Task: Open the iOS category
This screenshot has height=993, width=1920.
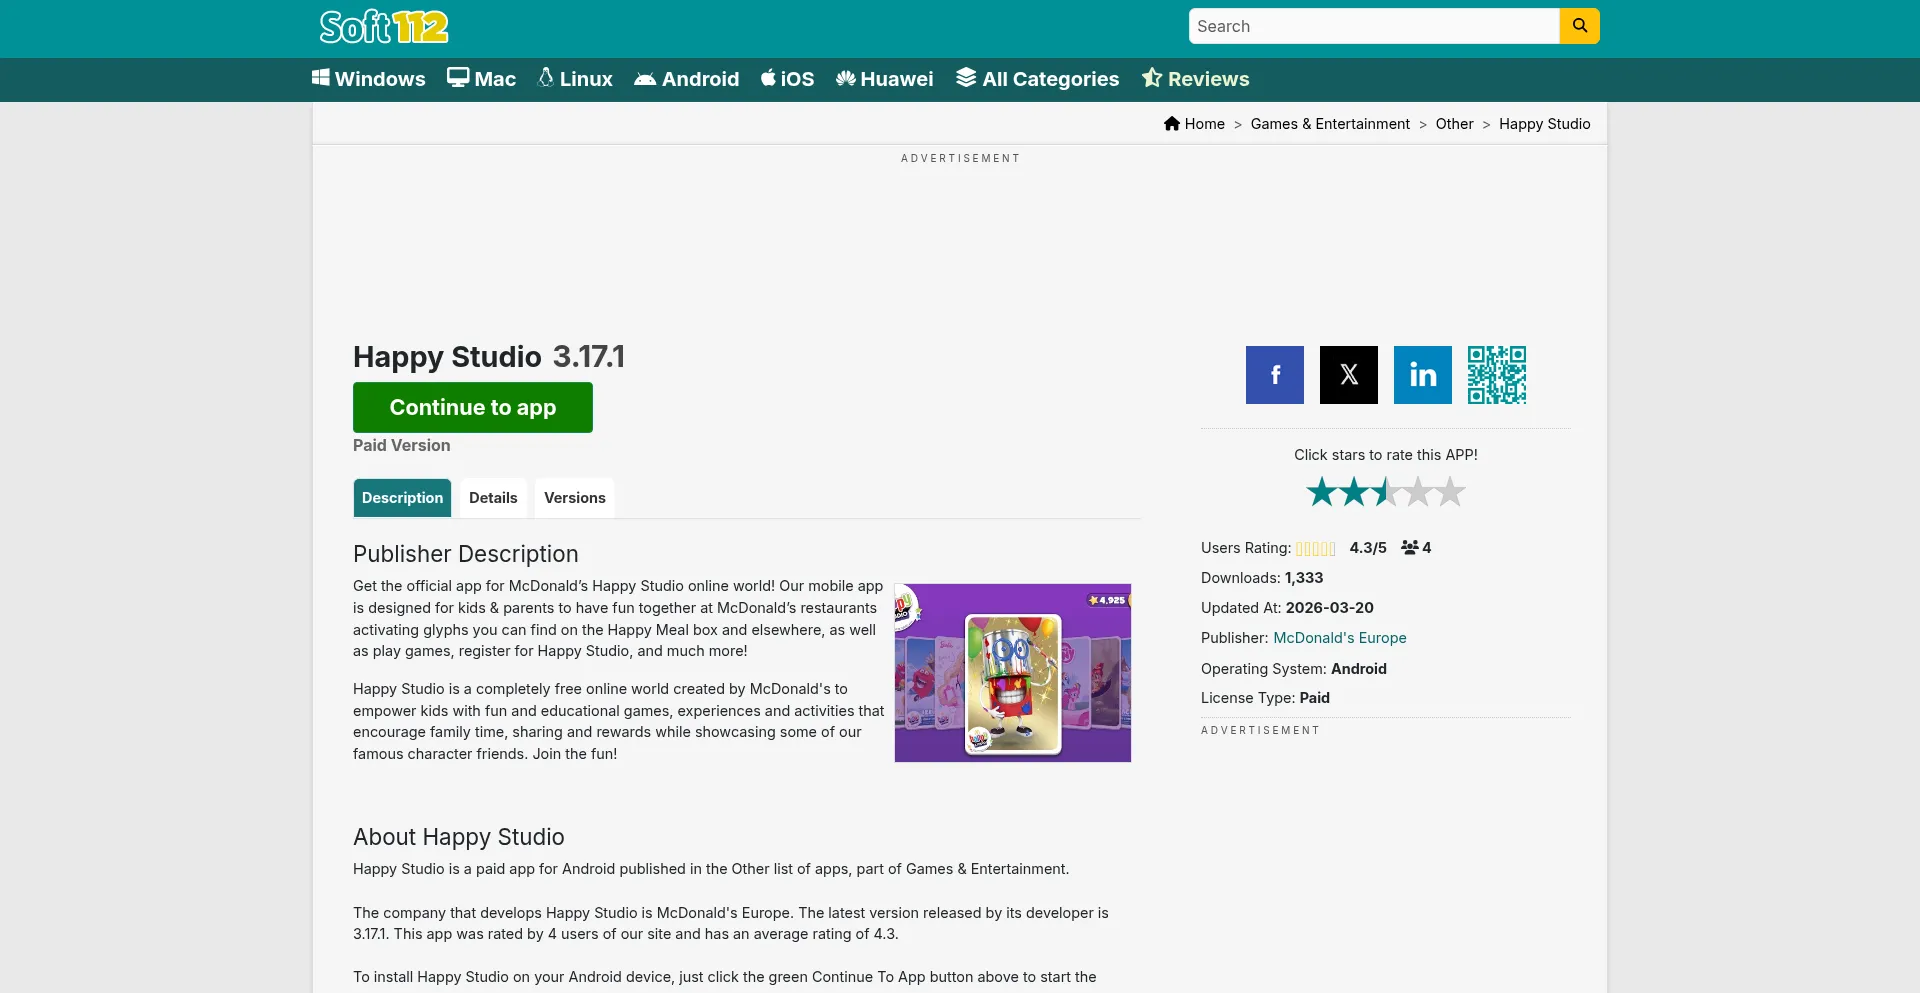Action: [788, 79]
